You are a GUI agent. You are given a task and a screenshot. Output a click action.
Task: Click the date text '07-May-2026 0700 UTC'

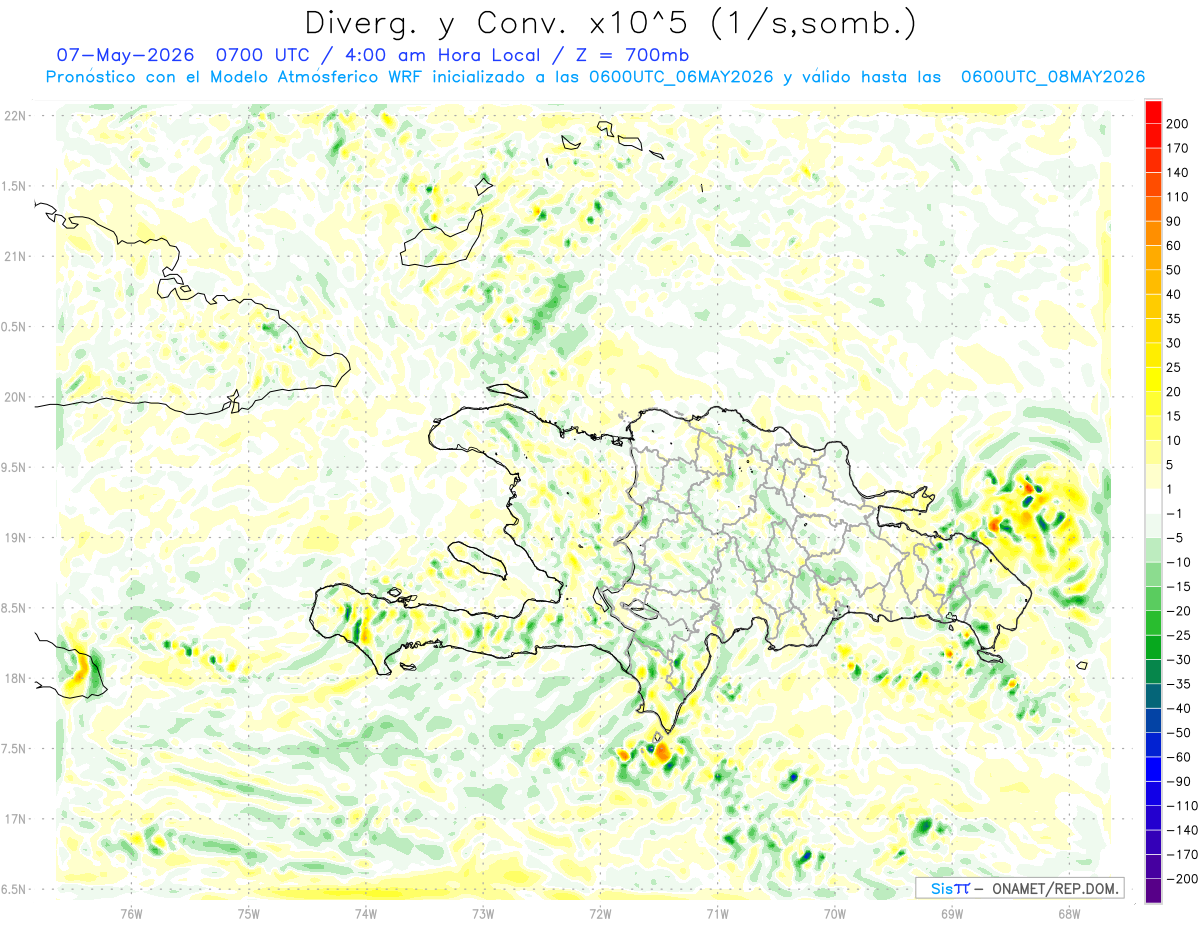click(x=178, y=54)
